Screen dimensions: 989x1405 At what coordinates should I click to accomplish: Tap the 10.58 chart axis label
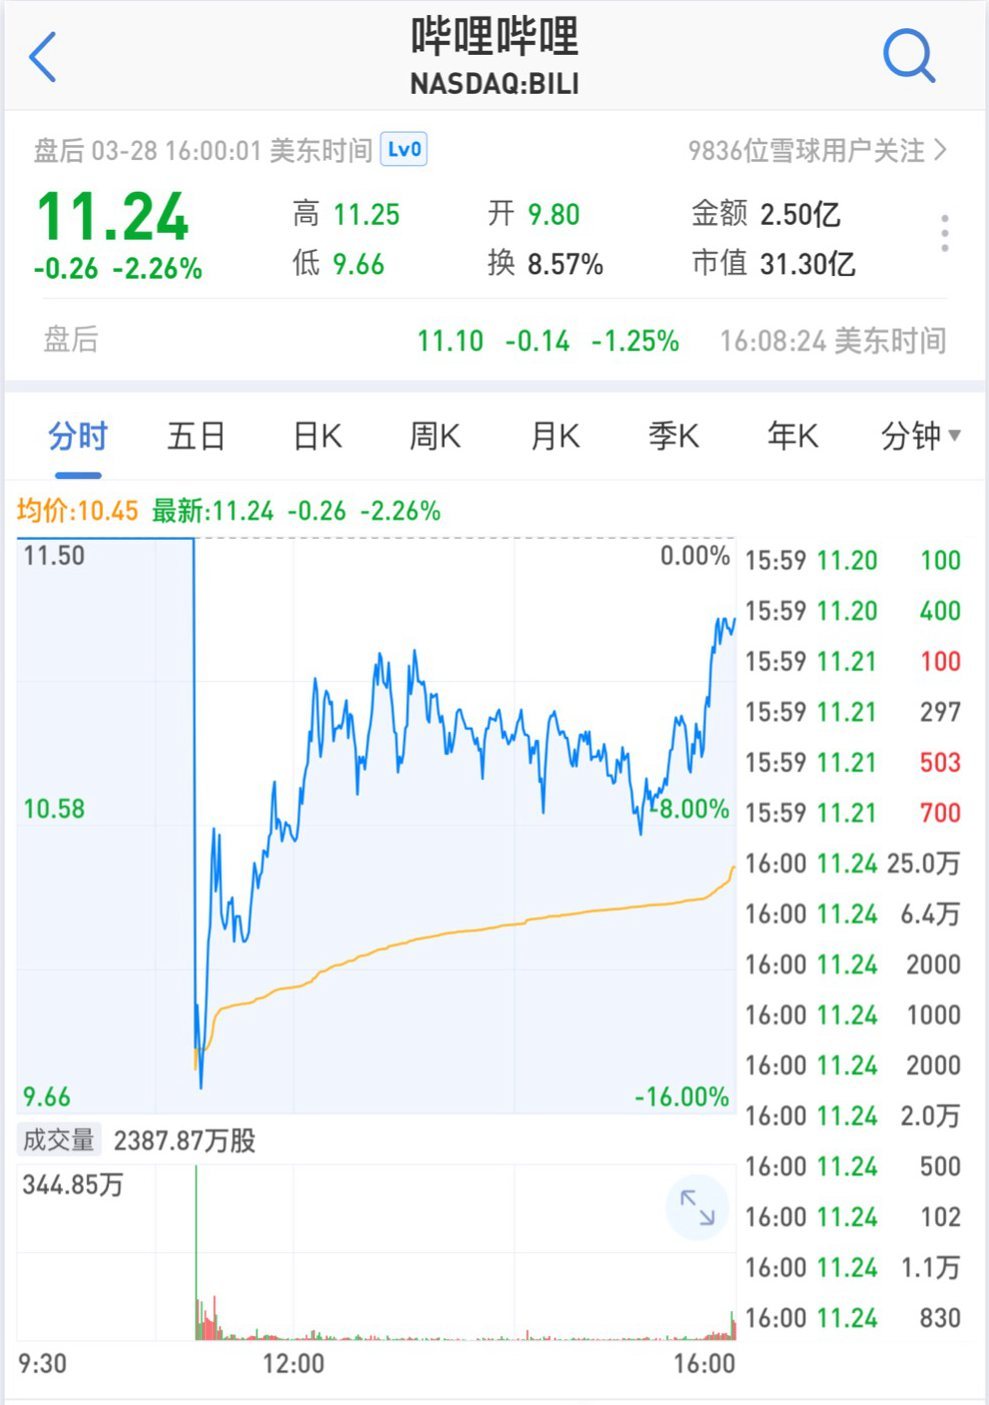click(x=54, y=809)
